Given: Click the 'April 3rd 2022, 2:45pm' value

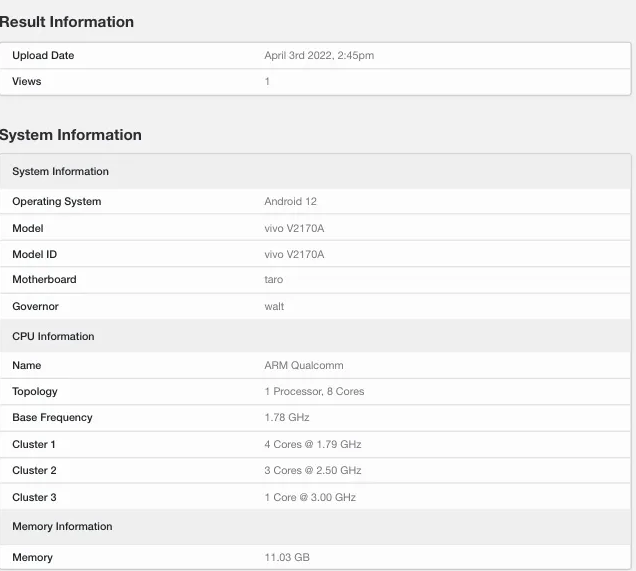Looking at the screenshot, I should (x=319, y=55).
